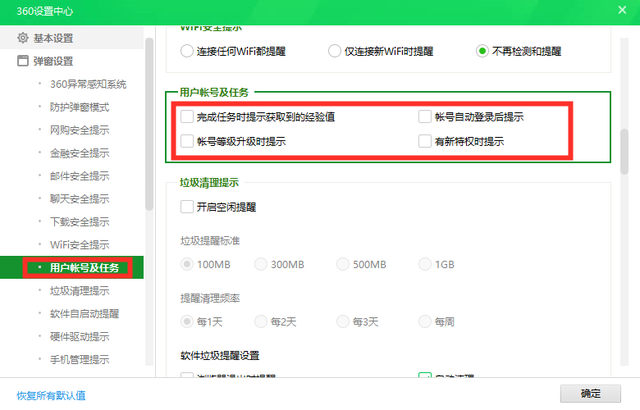Check 帐号等级升级时提示 option
The height and width of the screenshot is (410, 640).
[187, 141]
